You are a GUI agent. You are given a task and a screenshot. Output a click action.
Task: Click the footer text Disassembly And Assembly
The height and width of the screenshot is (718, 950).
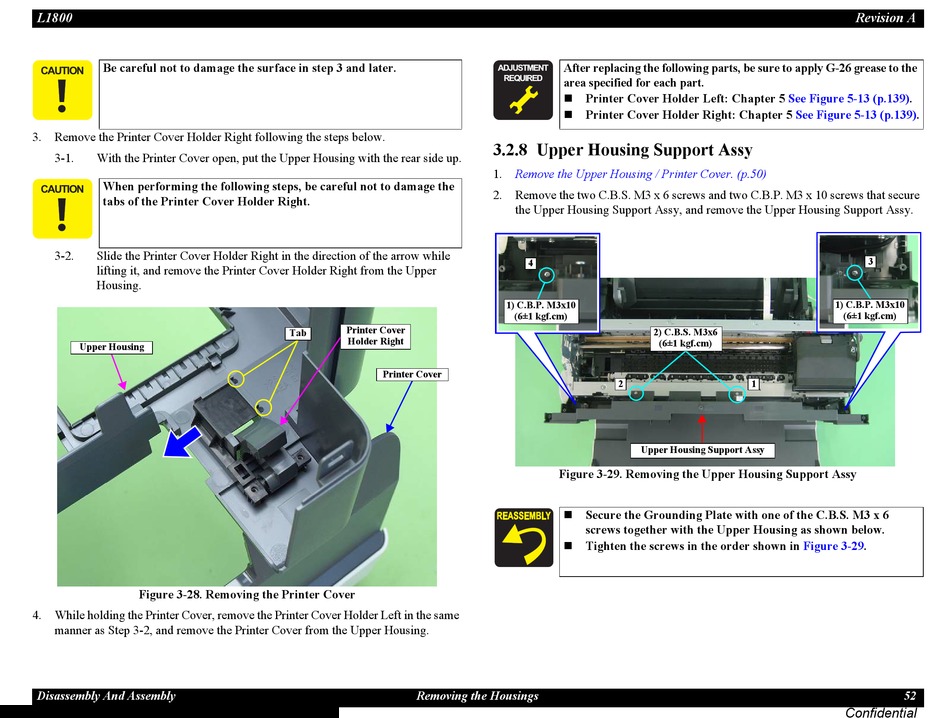coord(106,696)
